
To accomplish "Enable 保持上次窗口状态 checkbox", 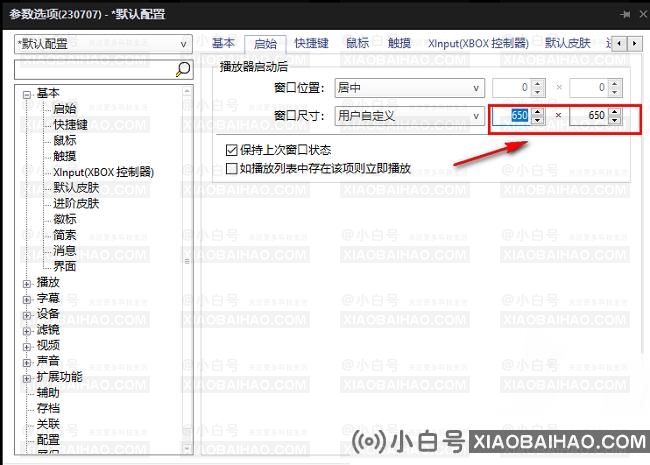I will click(231, 150).
